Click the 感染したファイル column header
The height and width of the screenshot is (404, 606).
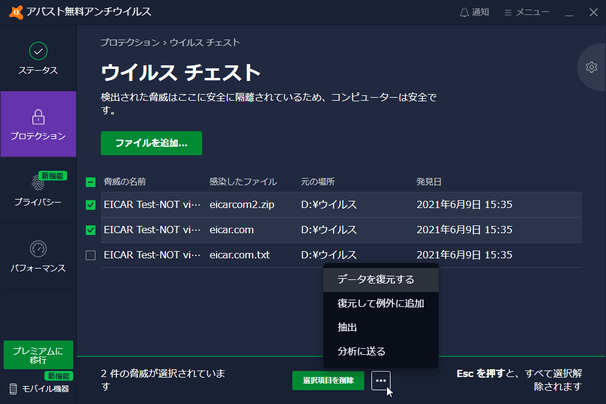[243, 182]
